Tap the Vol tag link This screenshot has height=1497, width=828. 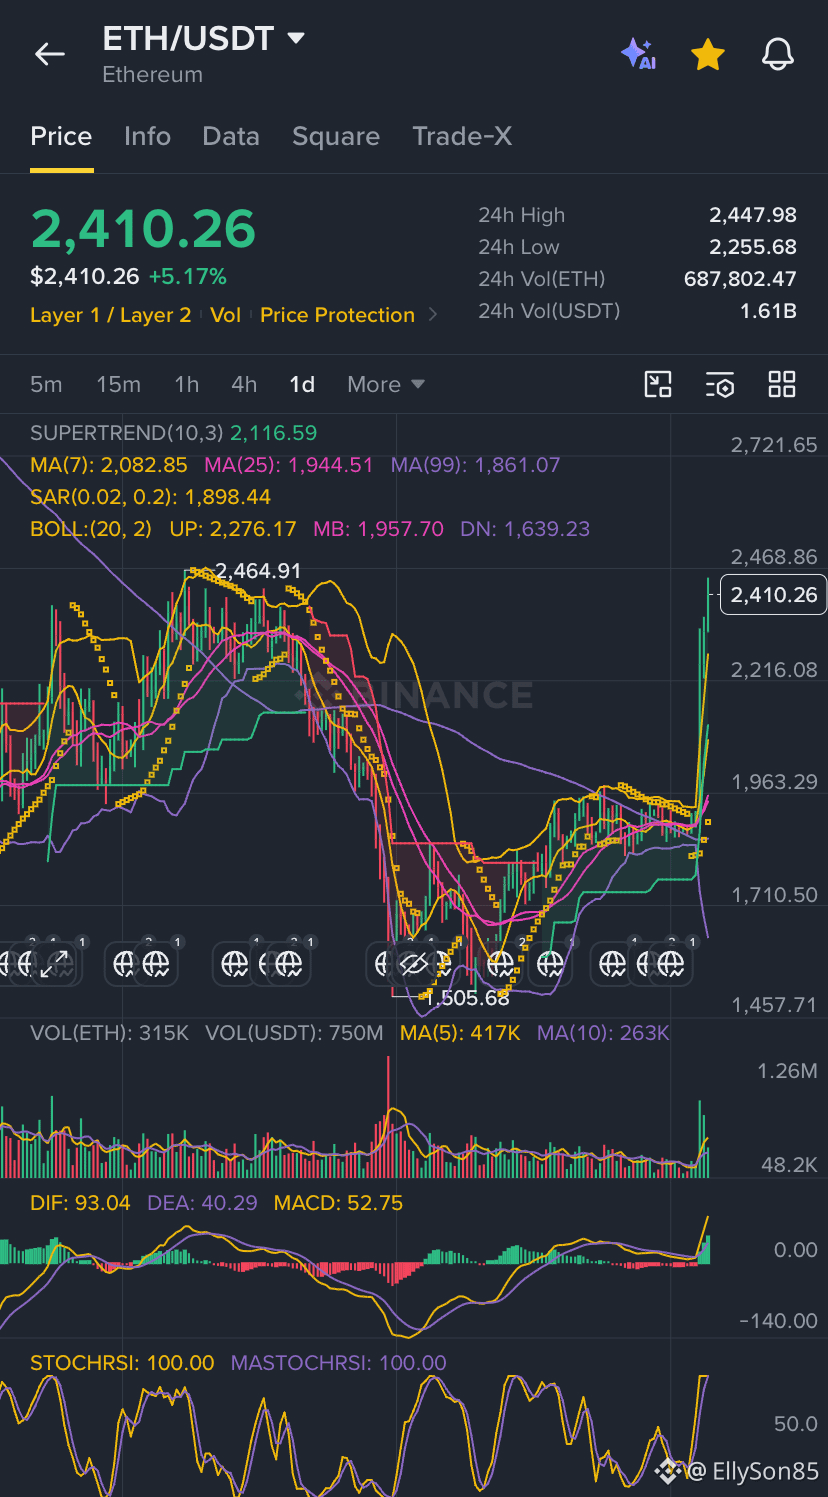(x=226, y=315)
